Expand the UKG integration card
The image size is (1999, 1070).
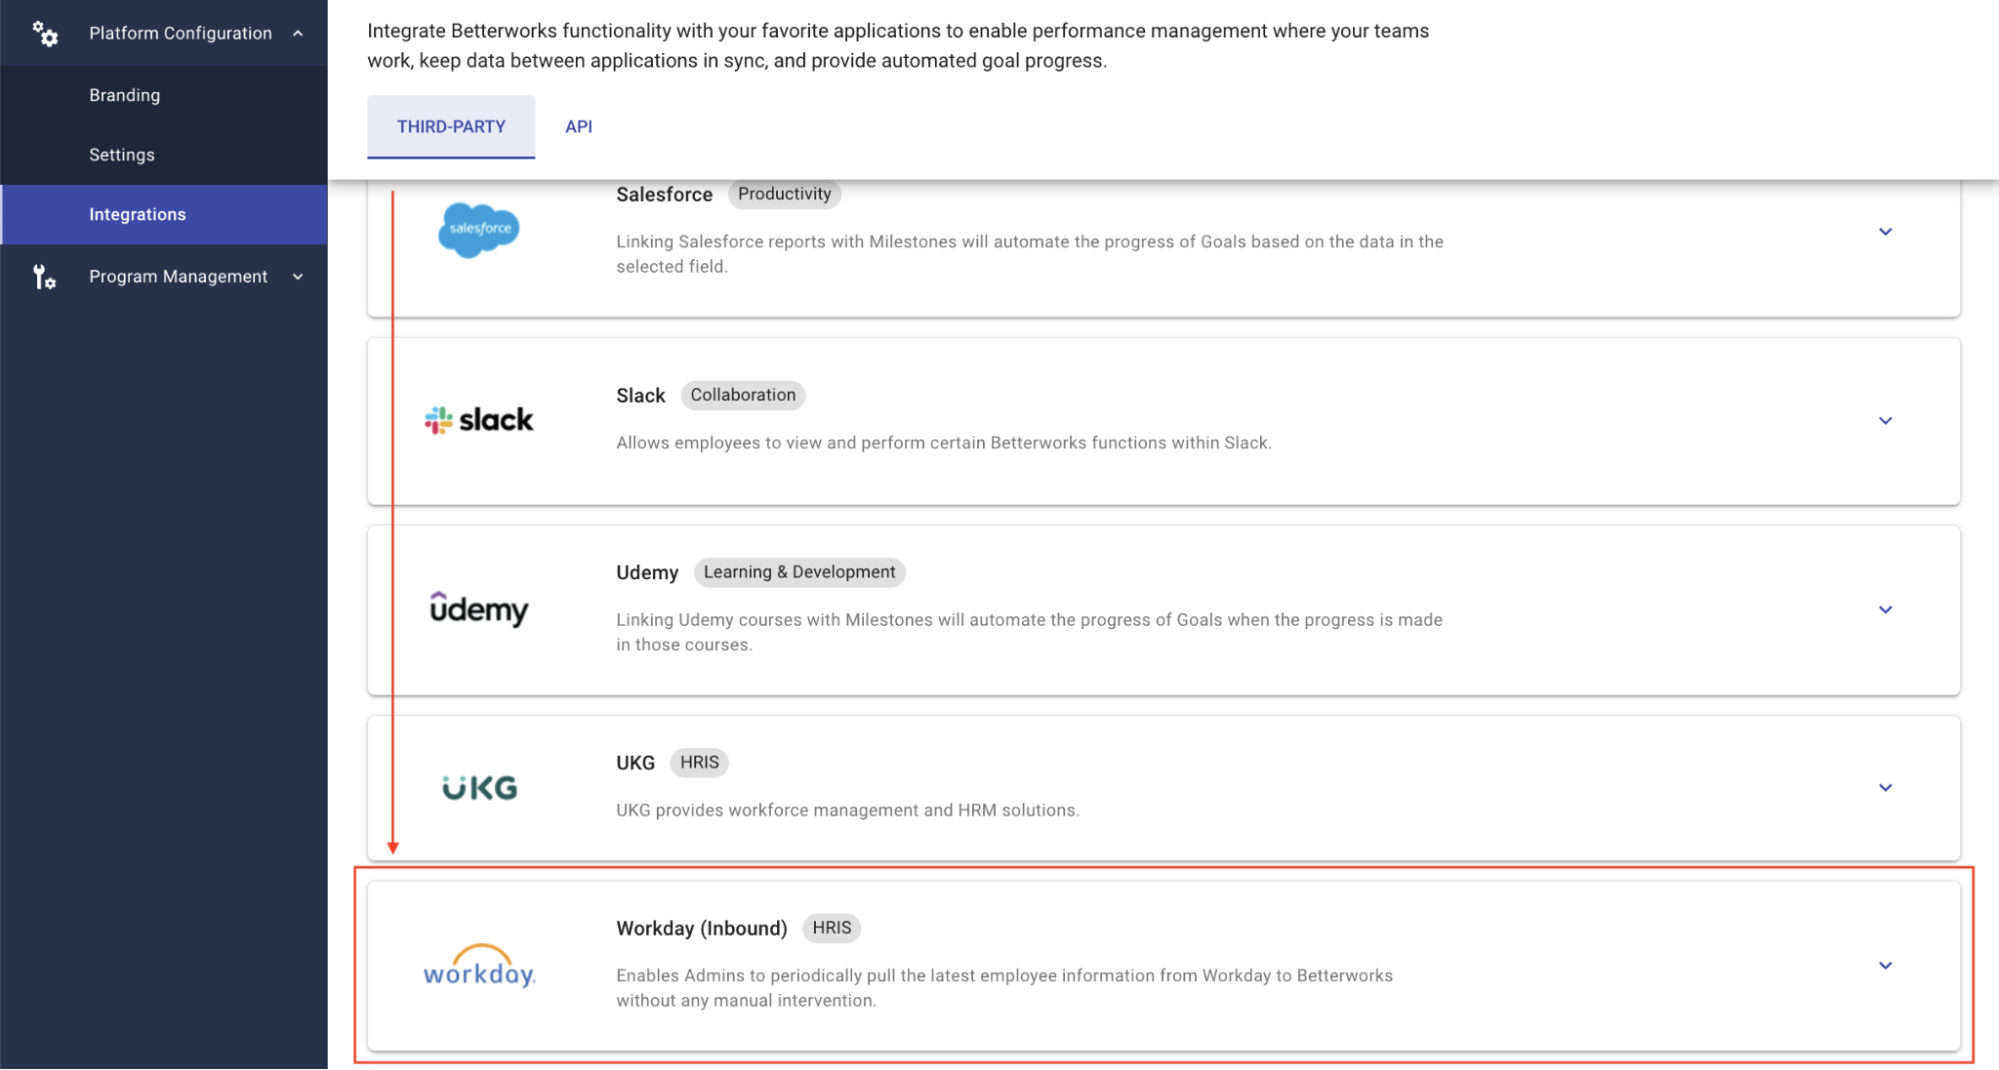point(1885,788)
